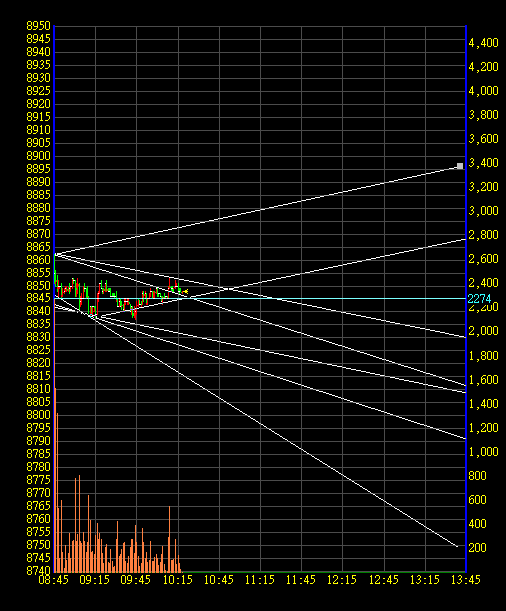The height and width of the screenshot is (611, 506).
Task: Select the grey square handle ending the rising trend line
Action: point(460,166)
